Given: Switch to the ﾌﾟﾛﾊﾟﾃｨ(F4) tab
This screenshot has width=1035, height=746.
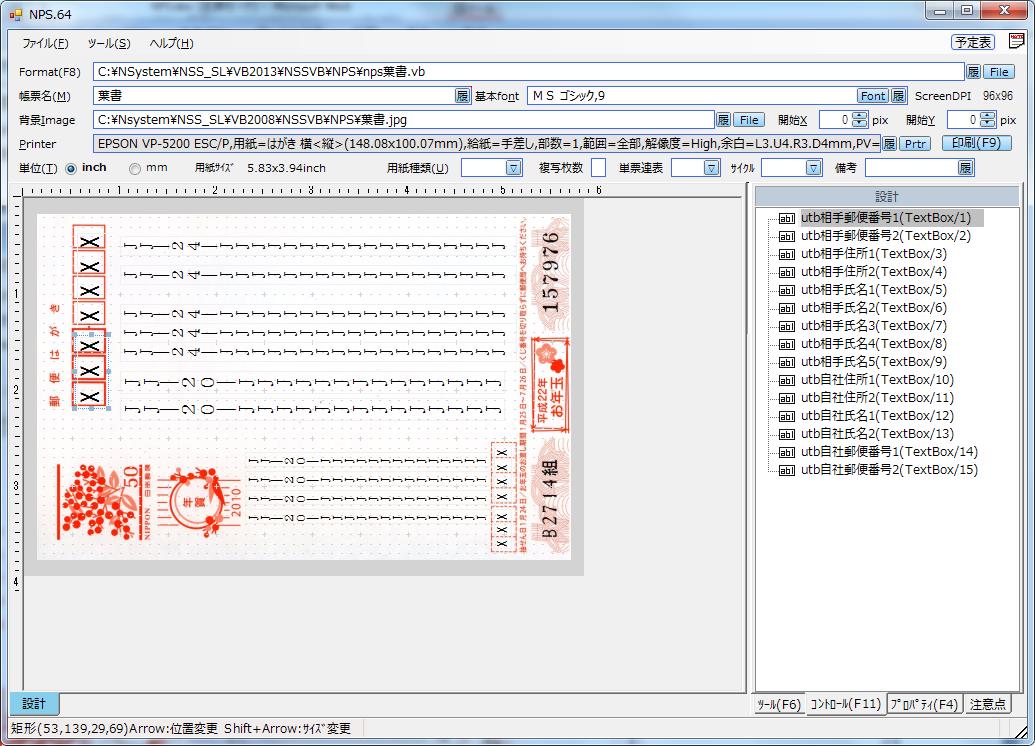Looking at the screenshot, I should (x=924, y=704).
